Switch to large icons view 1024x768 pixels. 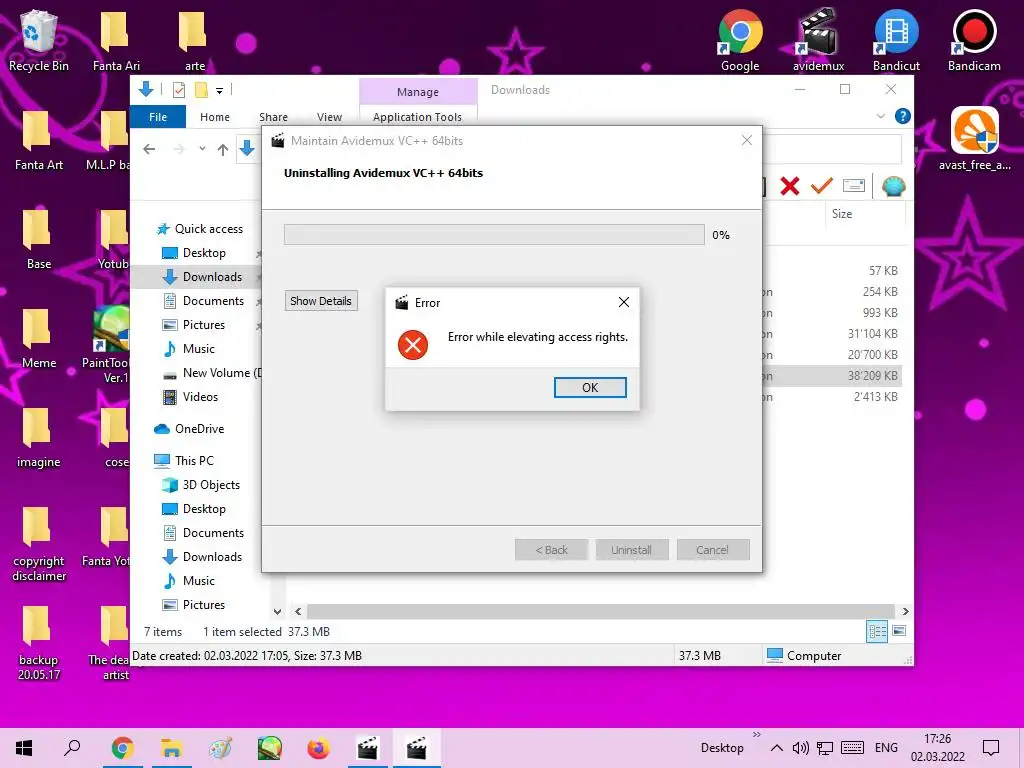click(899, 631)
